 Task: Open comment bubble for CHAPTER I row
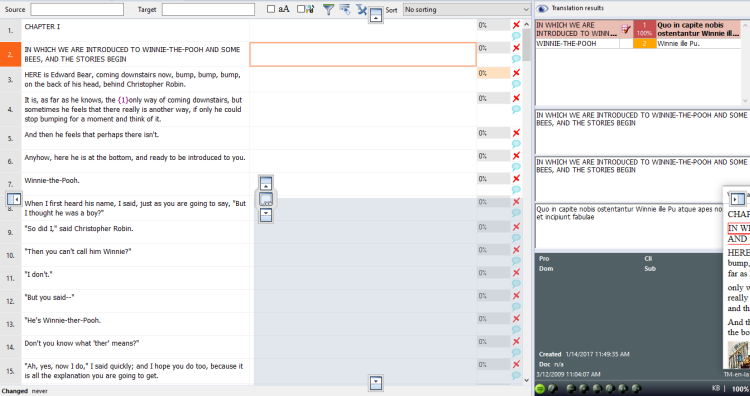516,36
